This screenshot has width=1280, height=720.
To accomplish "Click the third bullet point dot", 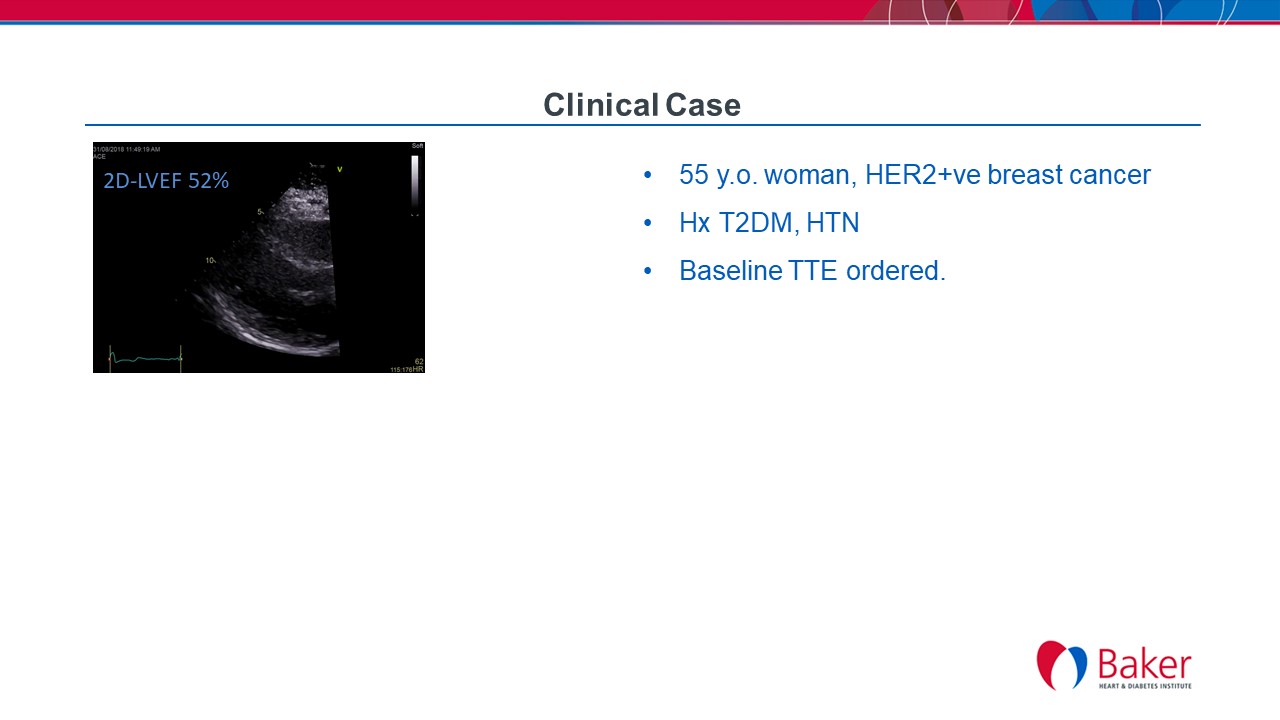I will coord(648,272).
